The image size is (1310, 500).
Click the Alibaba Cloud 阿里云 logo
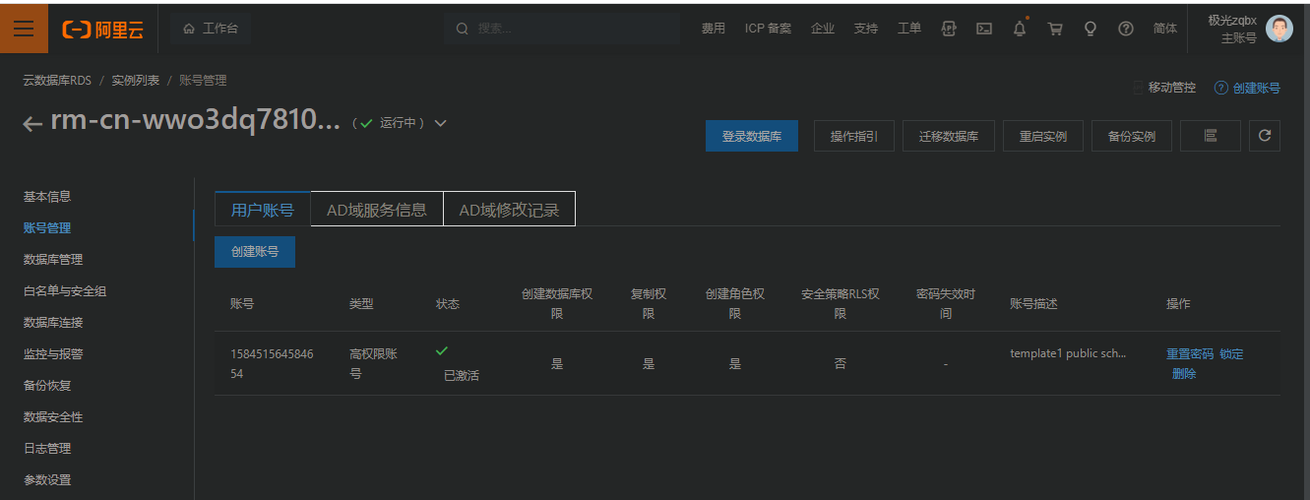click(103, 29)
